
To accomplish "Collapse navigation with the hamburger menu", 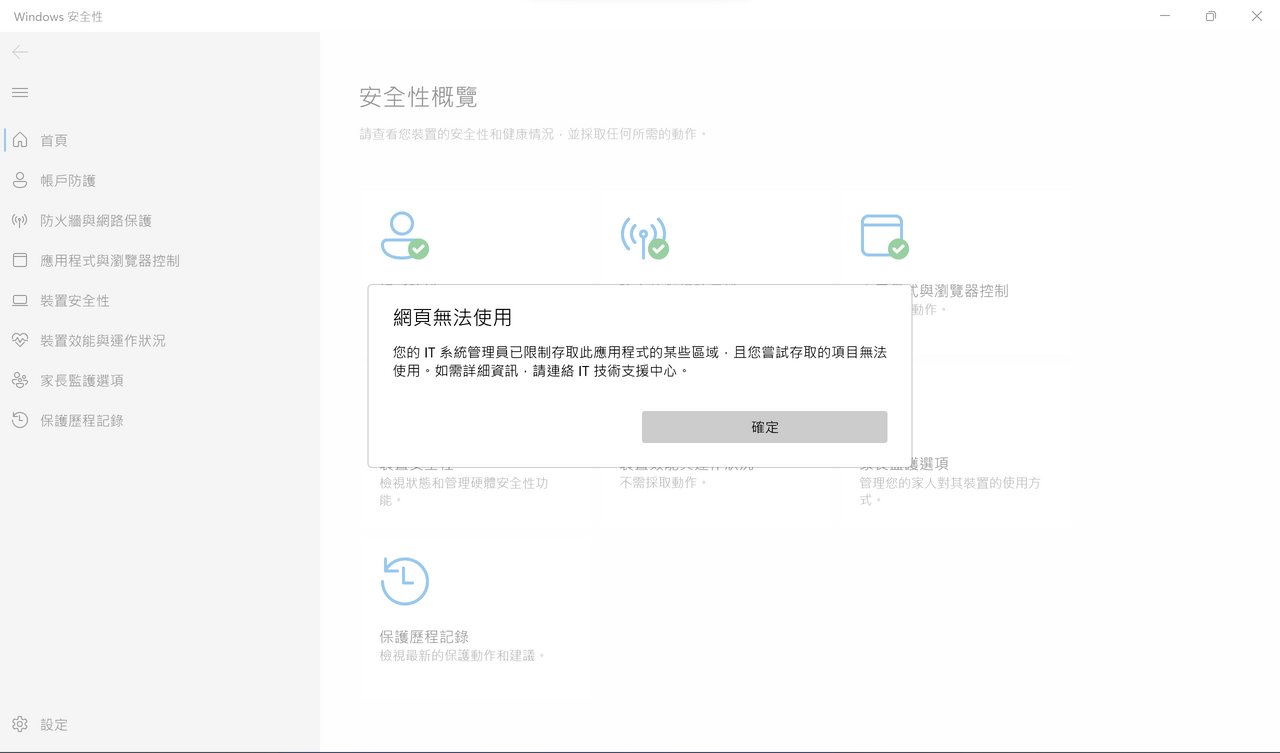I will pyautogui.click(x=19, y=92).
